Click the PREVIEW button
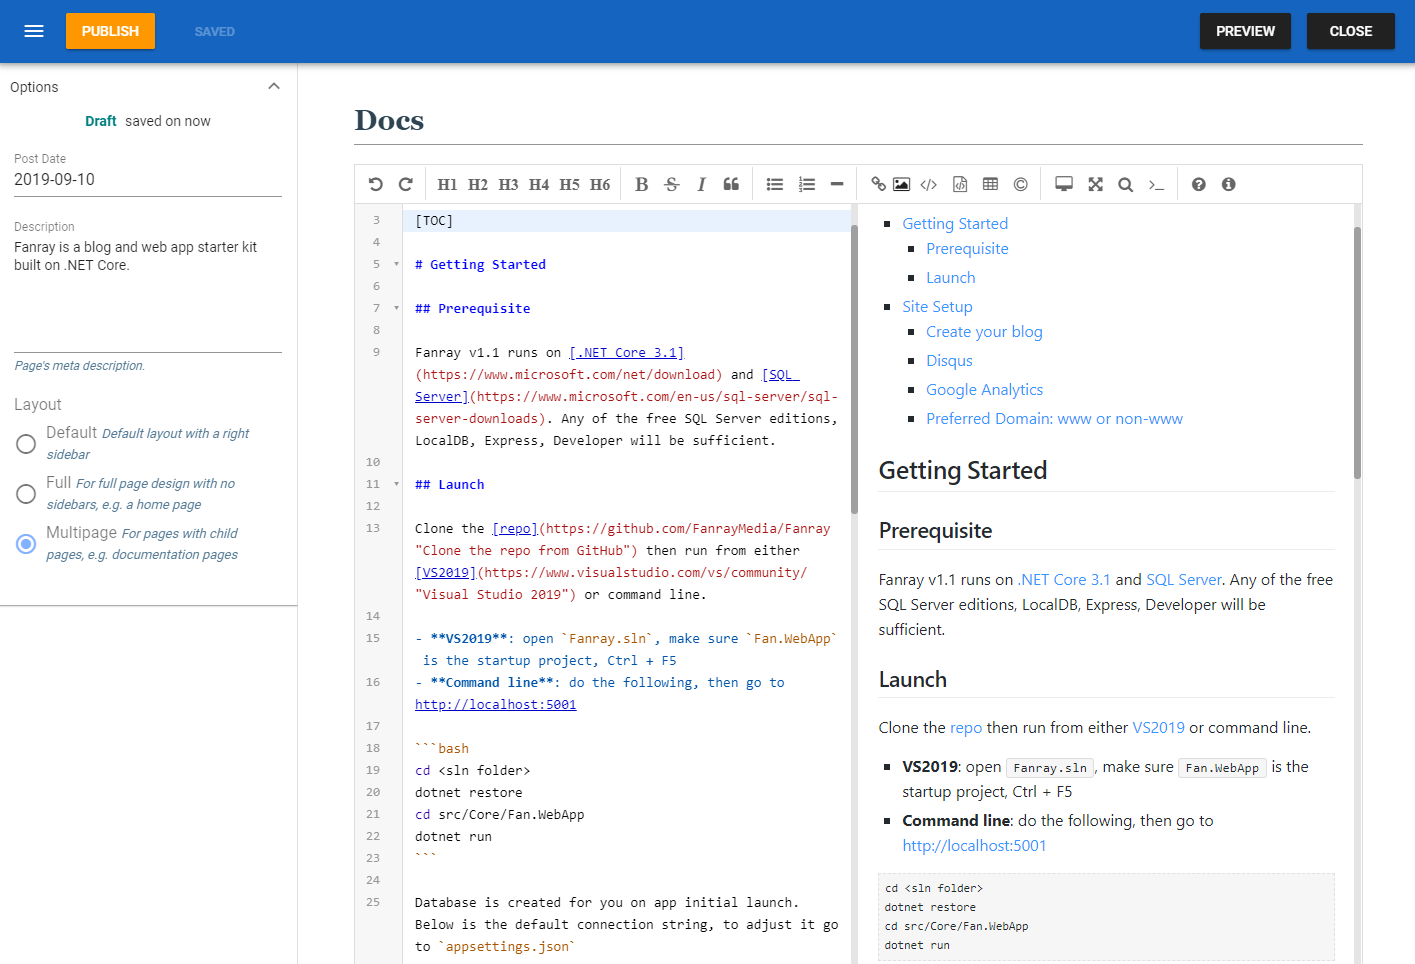 pyautogui.click(x=1245, y=31)
